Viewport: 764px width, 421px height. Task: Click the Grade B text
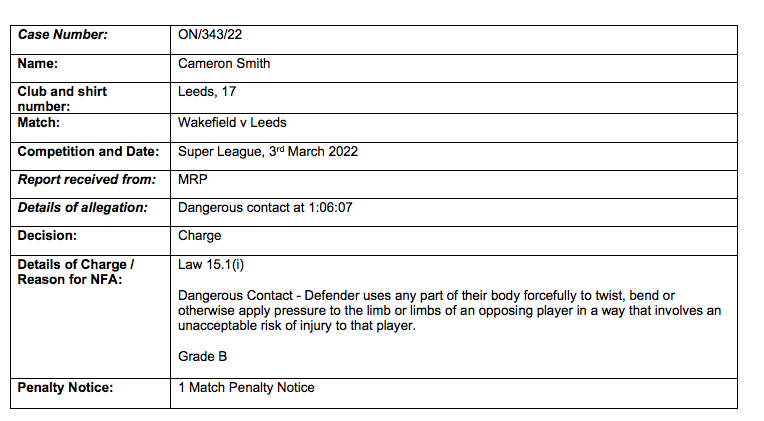point(202,357)
